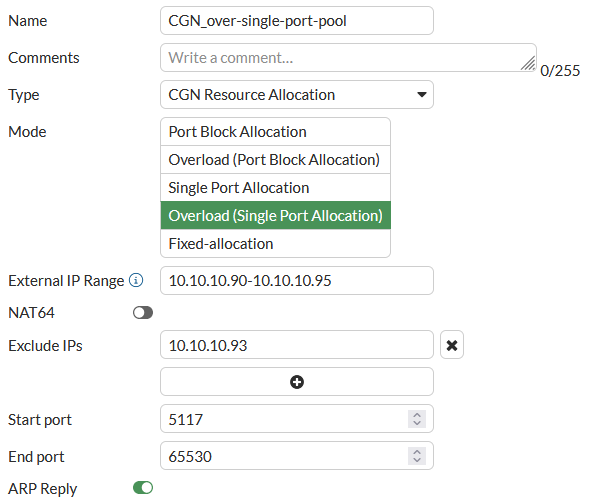Select Overload (Port Block Allocation) mode
The image size is (602, 503).
click(275, 160)
